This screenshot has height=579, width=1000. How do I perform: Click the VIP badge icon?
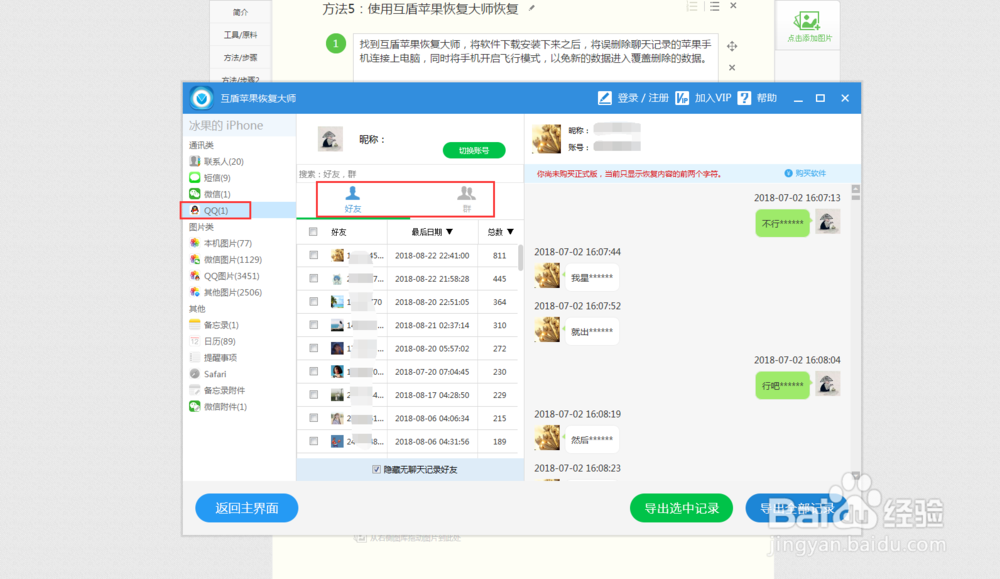pos(682,98)
